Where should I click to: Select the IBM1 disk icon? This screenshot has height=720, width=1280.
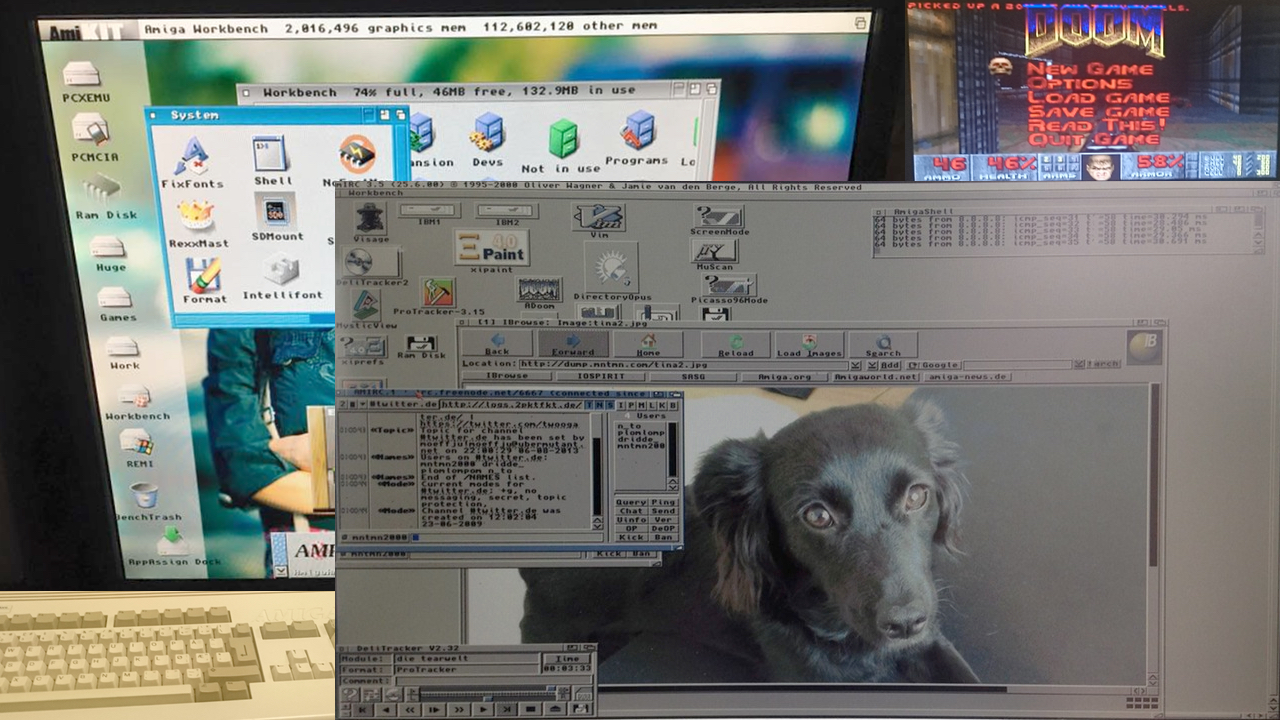pos(429,212)
